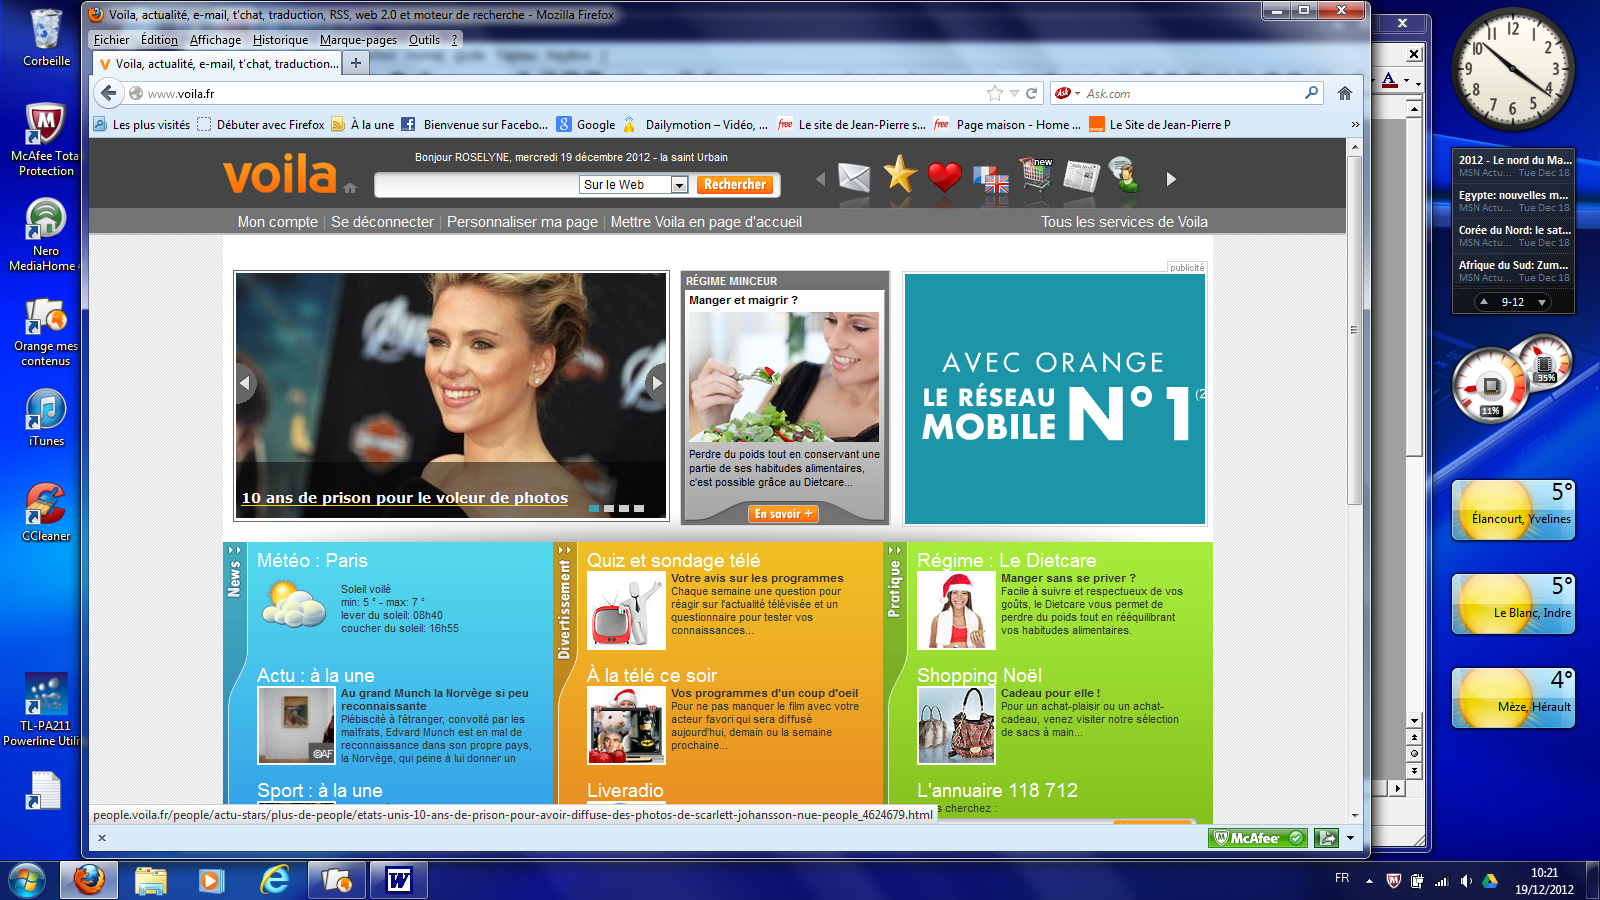Click the Firefox taskbar button

[89, 880]
